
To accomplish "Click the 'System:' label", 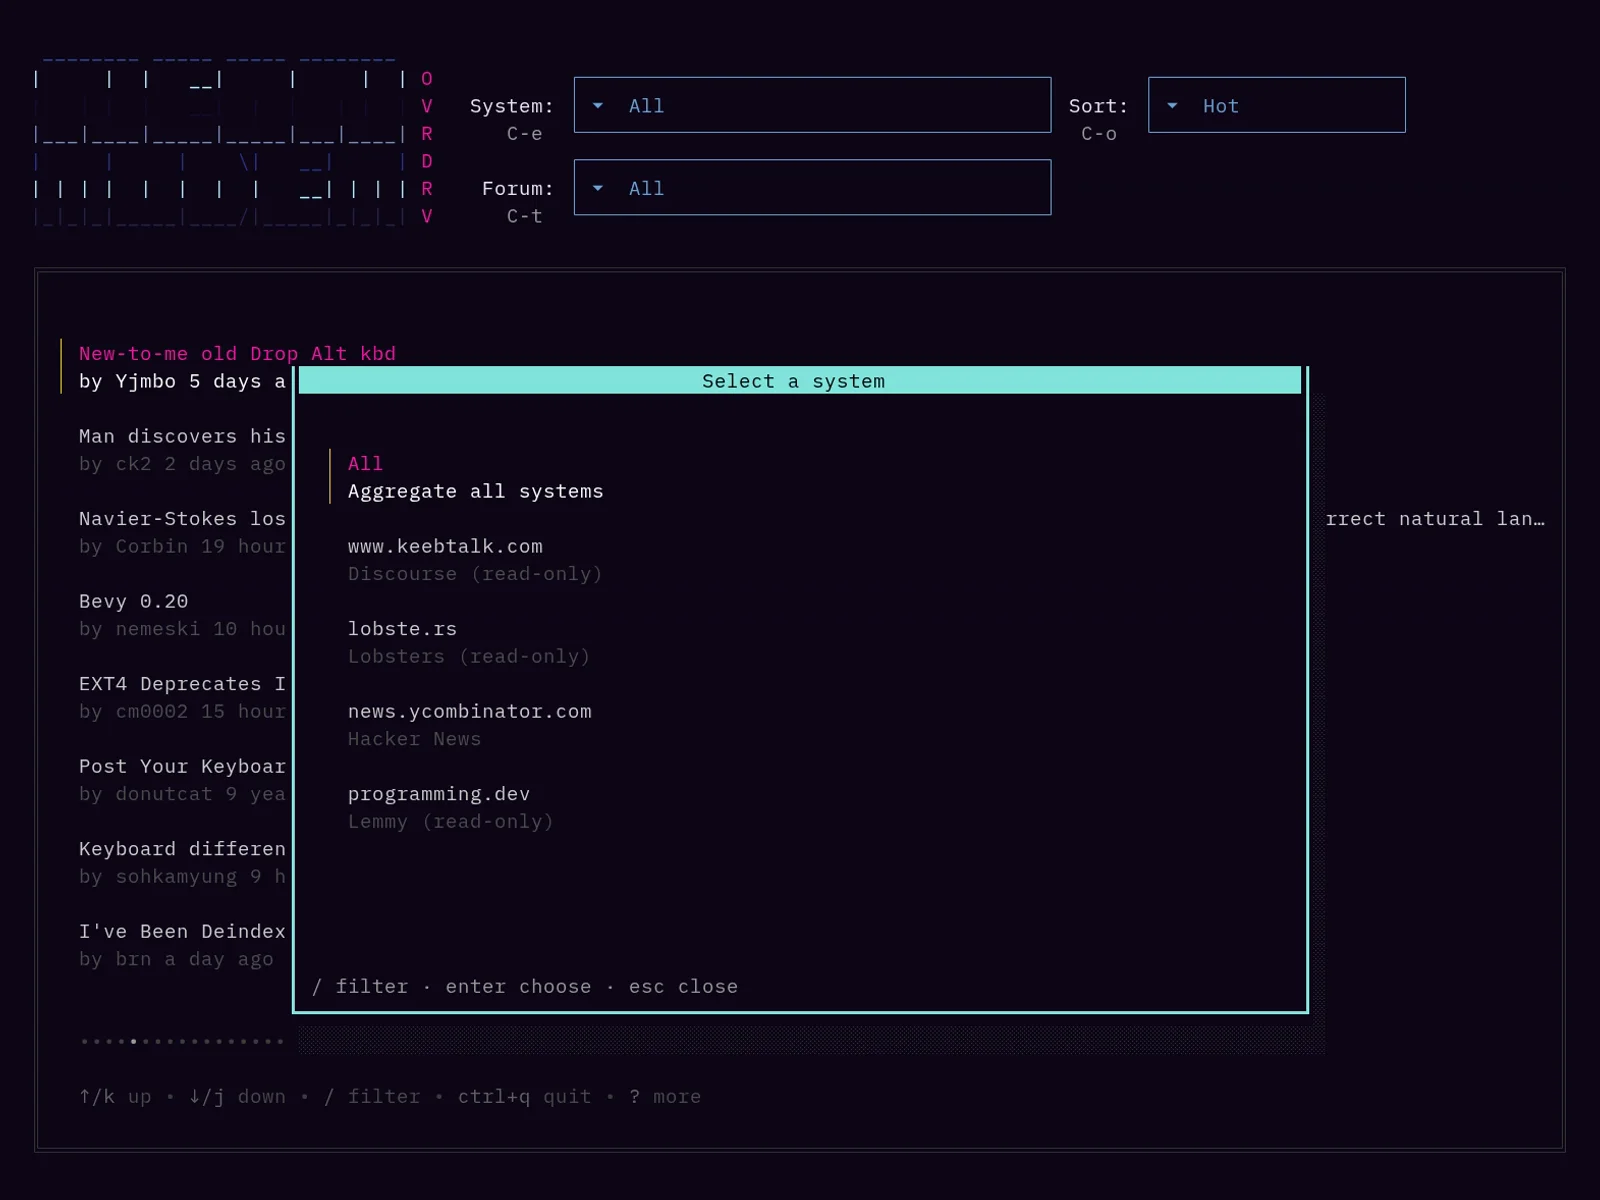I will [x=511, y=106].
